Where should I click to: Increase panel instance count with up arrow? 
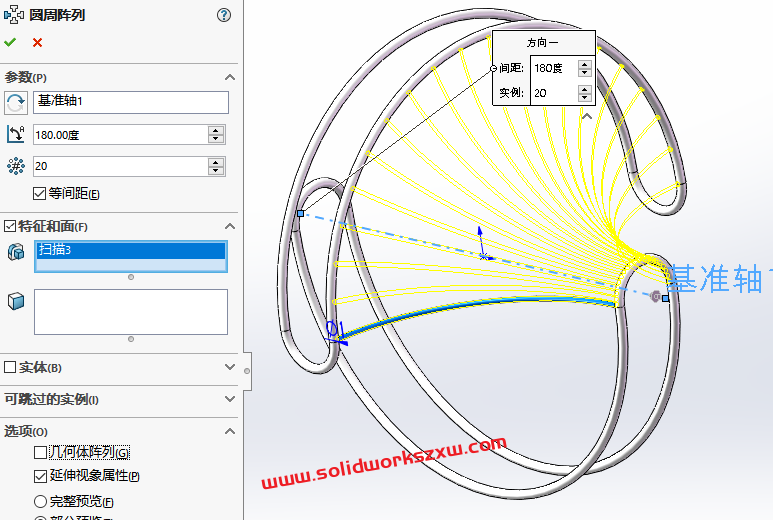(216, 162)
